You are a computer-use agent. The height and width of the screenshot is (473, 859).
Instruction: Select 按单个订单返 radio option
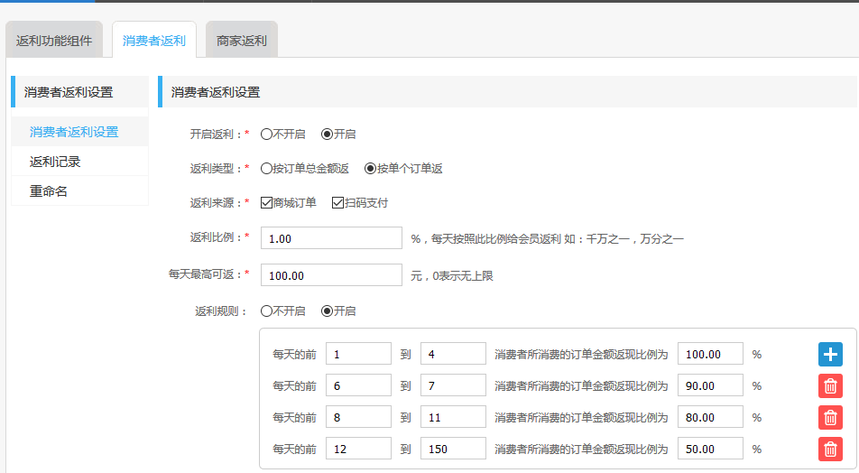click(370, 169)
